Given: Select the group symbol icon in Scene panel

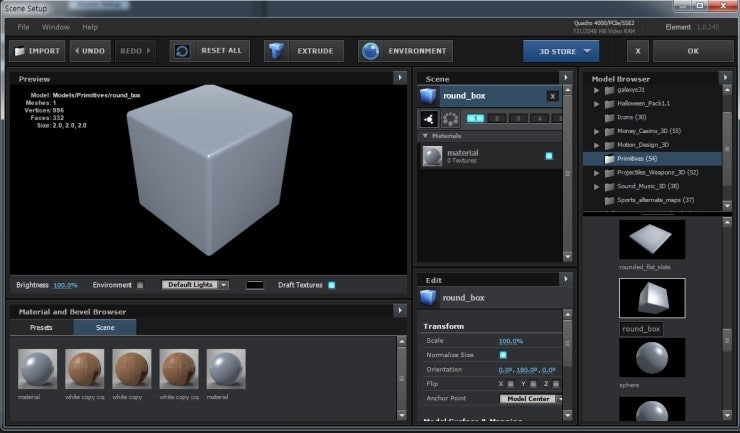Looking at the screenshot, I should pos(428,118).
